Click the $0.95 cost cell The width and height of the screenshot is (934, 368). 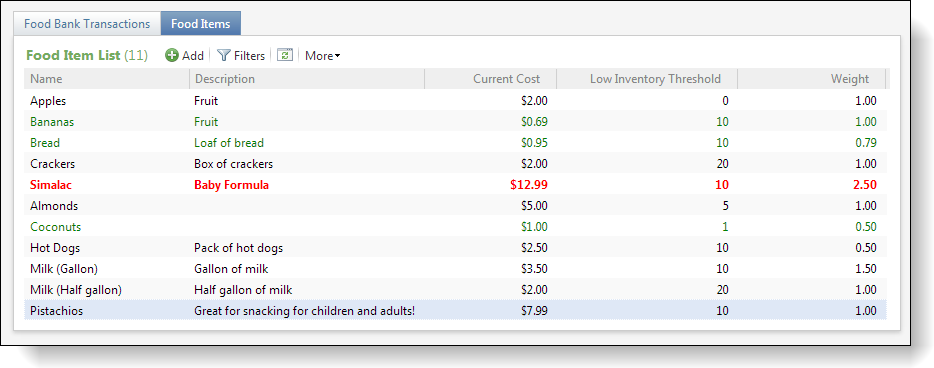pyautogui.click(x=534, y=143)
